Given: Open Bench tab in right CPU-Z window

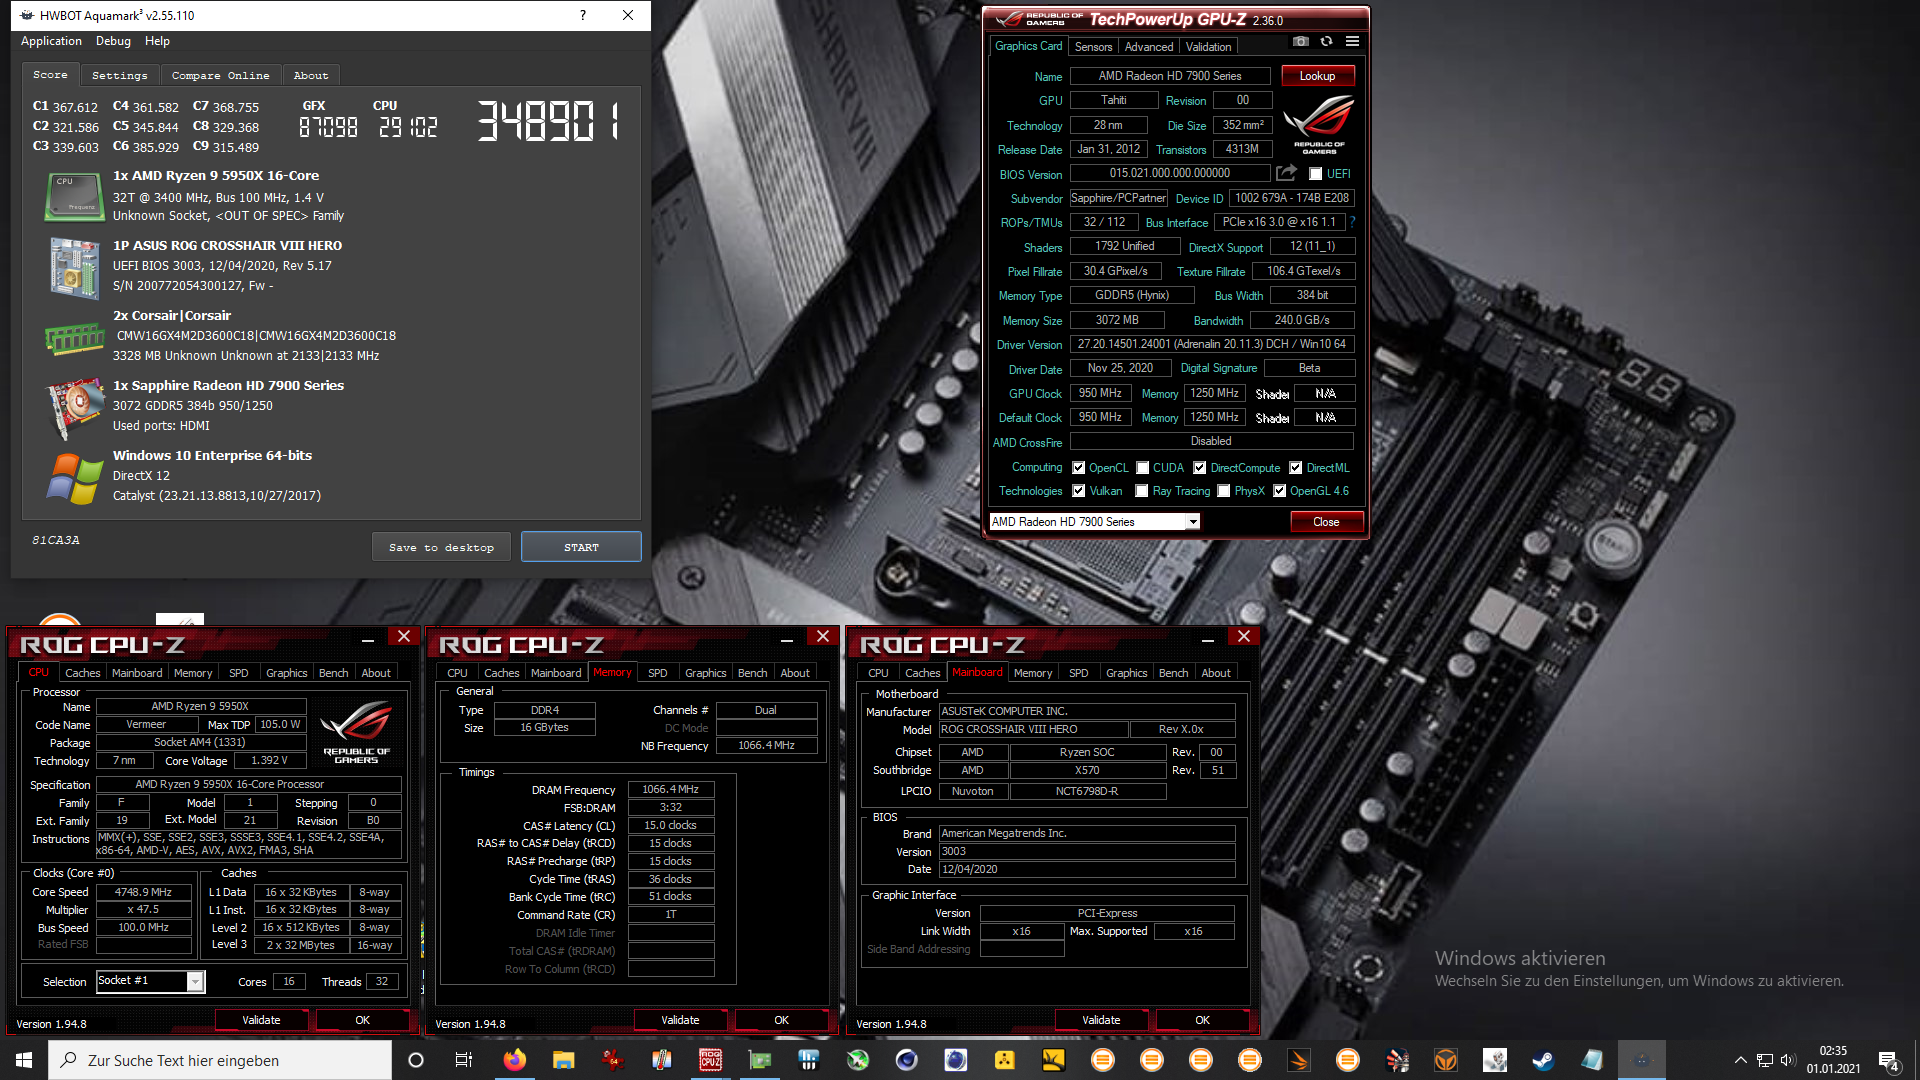Looking at the screenshot, I should point(1173,673).
